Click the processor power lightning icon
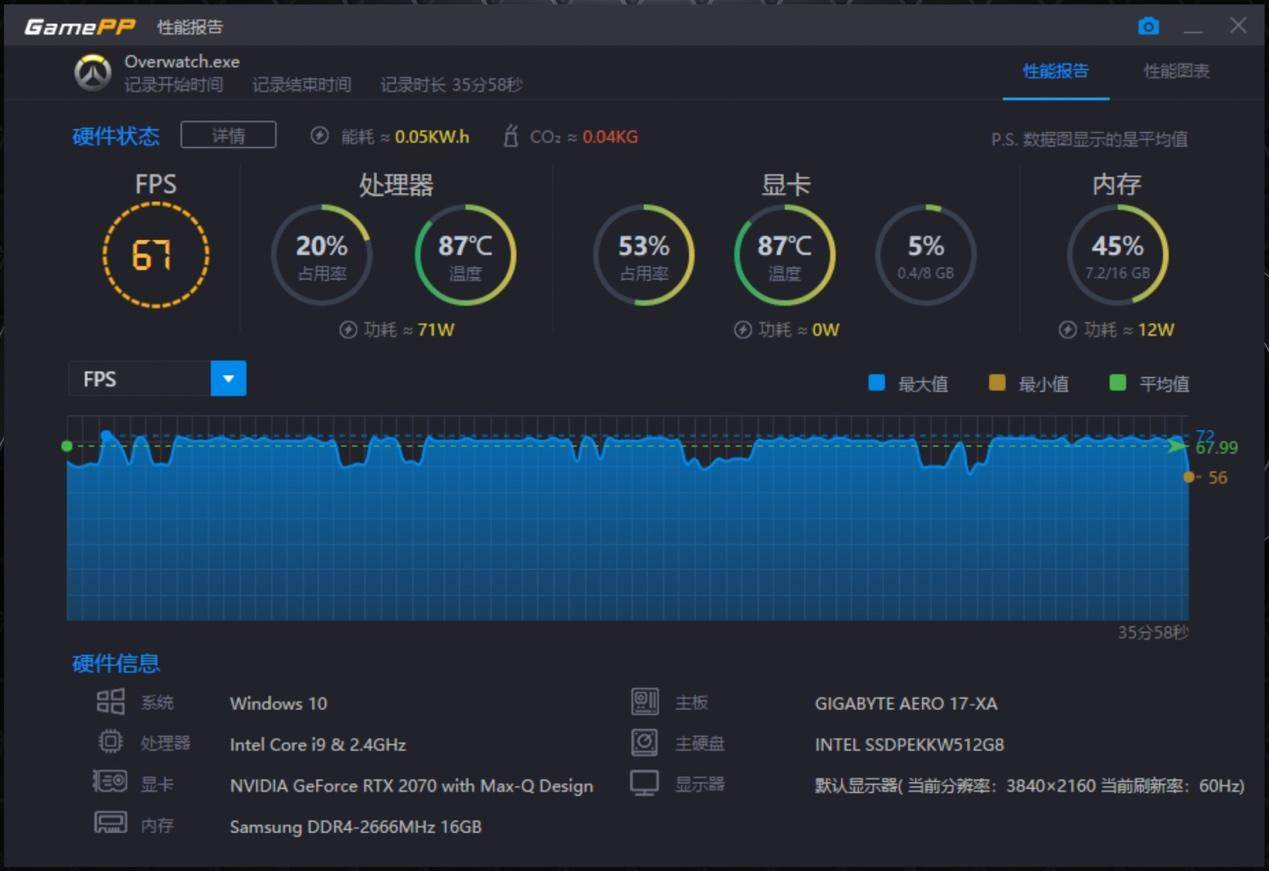 pos(348,330)
